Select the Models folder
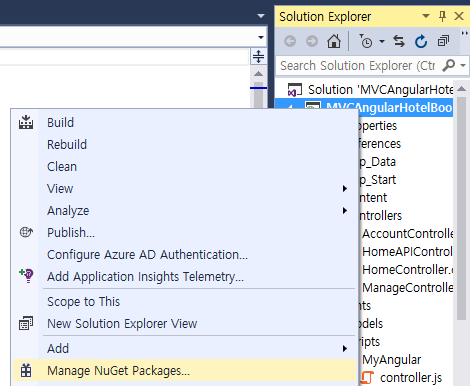The height and width of the screenshot is (386, 470). point(371,324)
